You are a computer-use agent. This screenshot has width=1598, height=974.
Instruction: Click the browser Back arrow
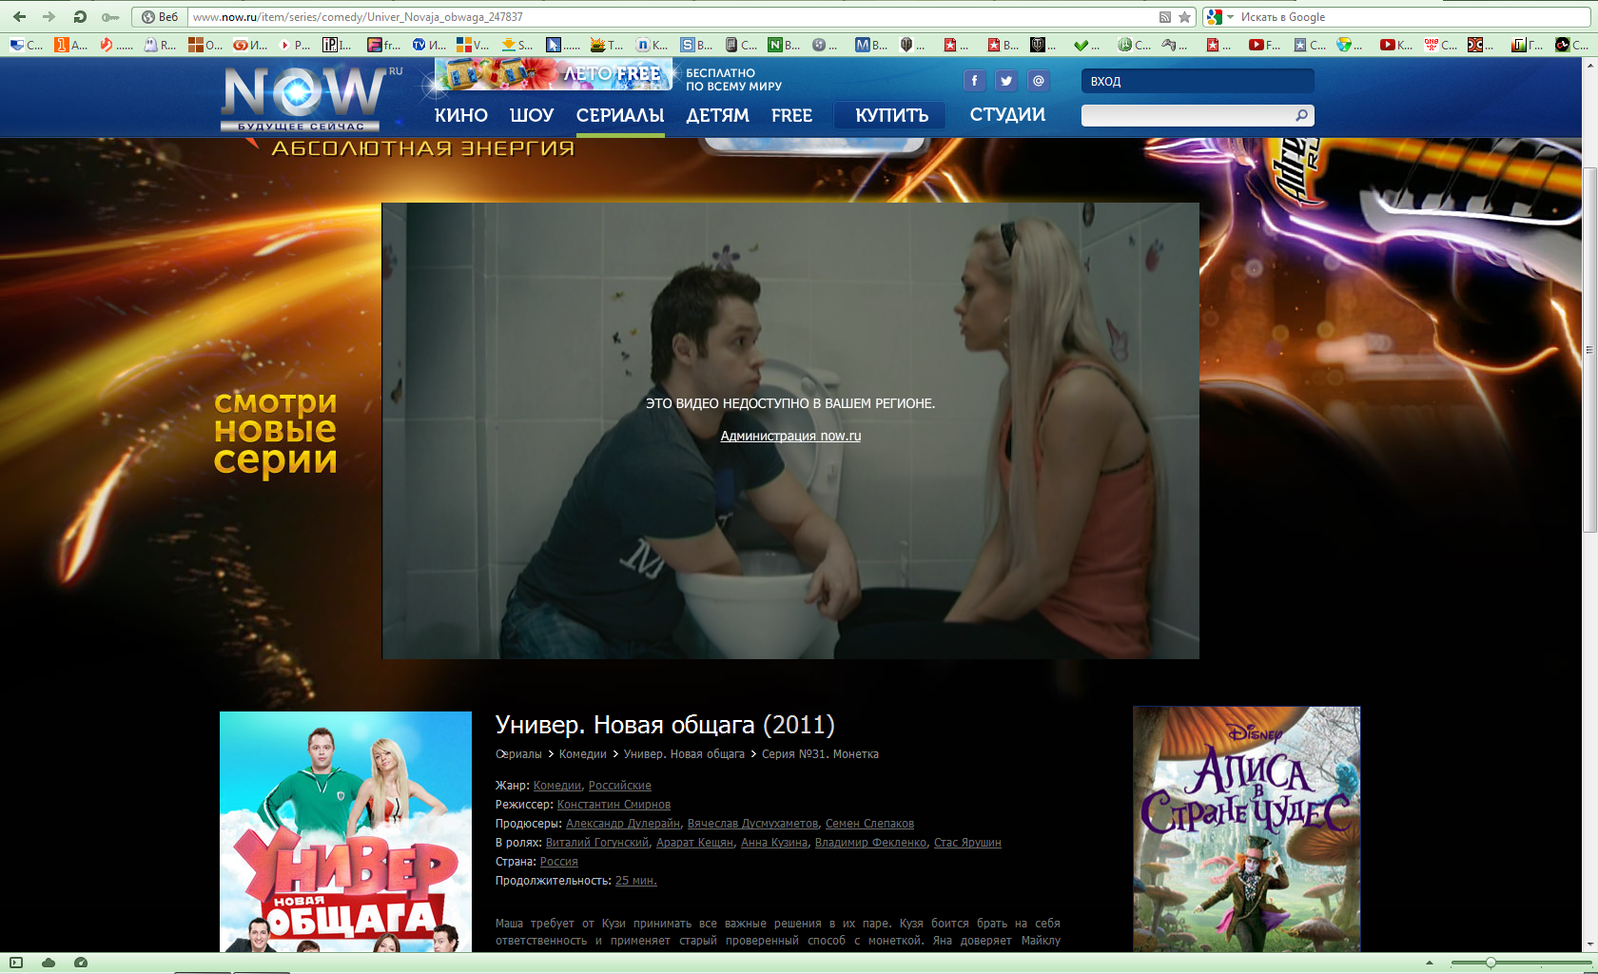click(x=19, y=17)
